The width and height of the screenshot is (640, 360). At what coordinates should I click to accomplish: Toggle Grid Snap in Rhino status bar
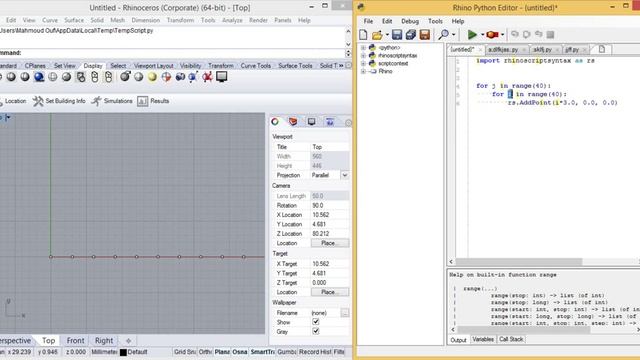185,352
